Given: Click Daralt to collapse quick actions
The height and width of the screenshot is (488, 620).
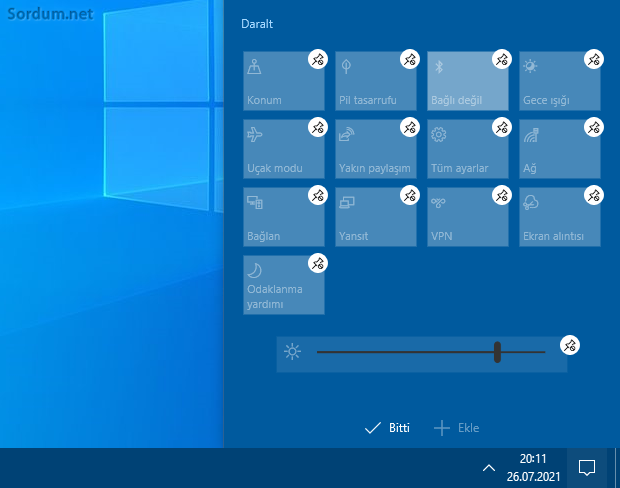Looking at the screenshot, I should (x=257, y=24).
